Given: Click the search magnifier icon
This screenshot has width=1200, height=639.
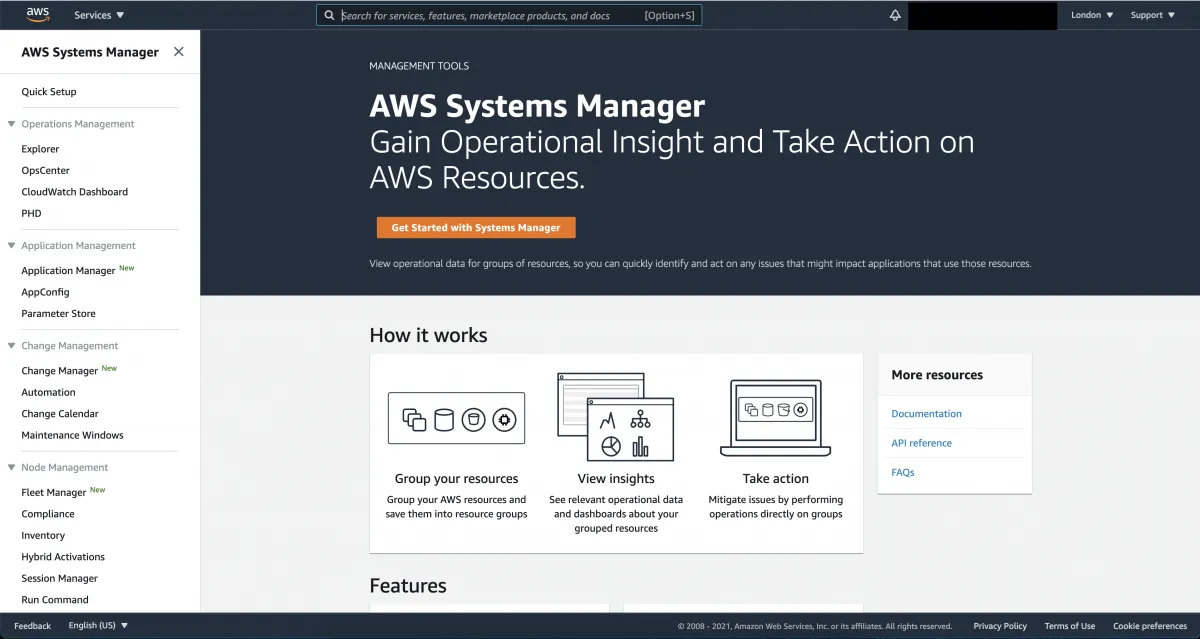Looking at the screenshot, I should 329,15.
